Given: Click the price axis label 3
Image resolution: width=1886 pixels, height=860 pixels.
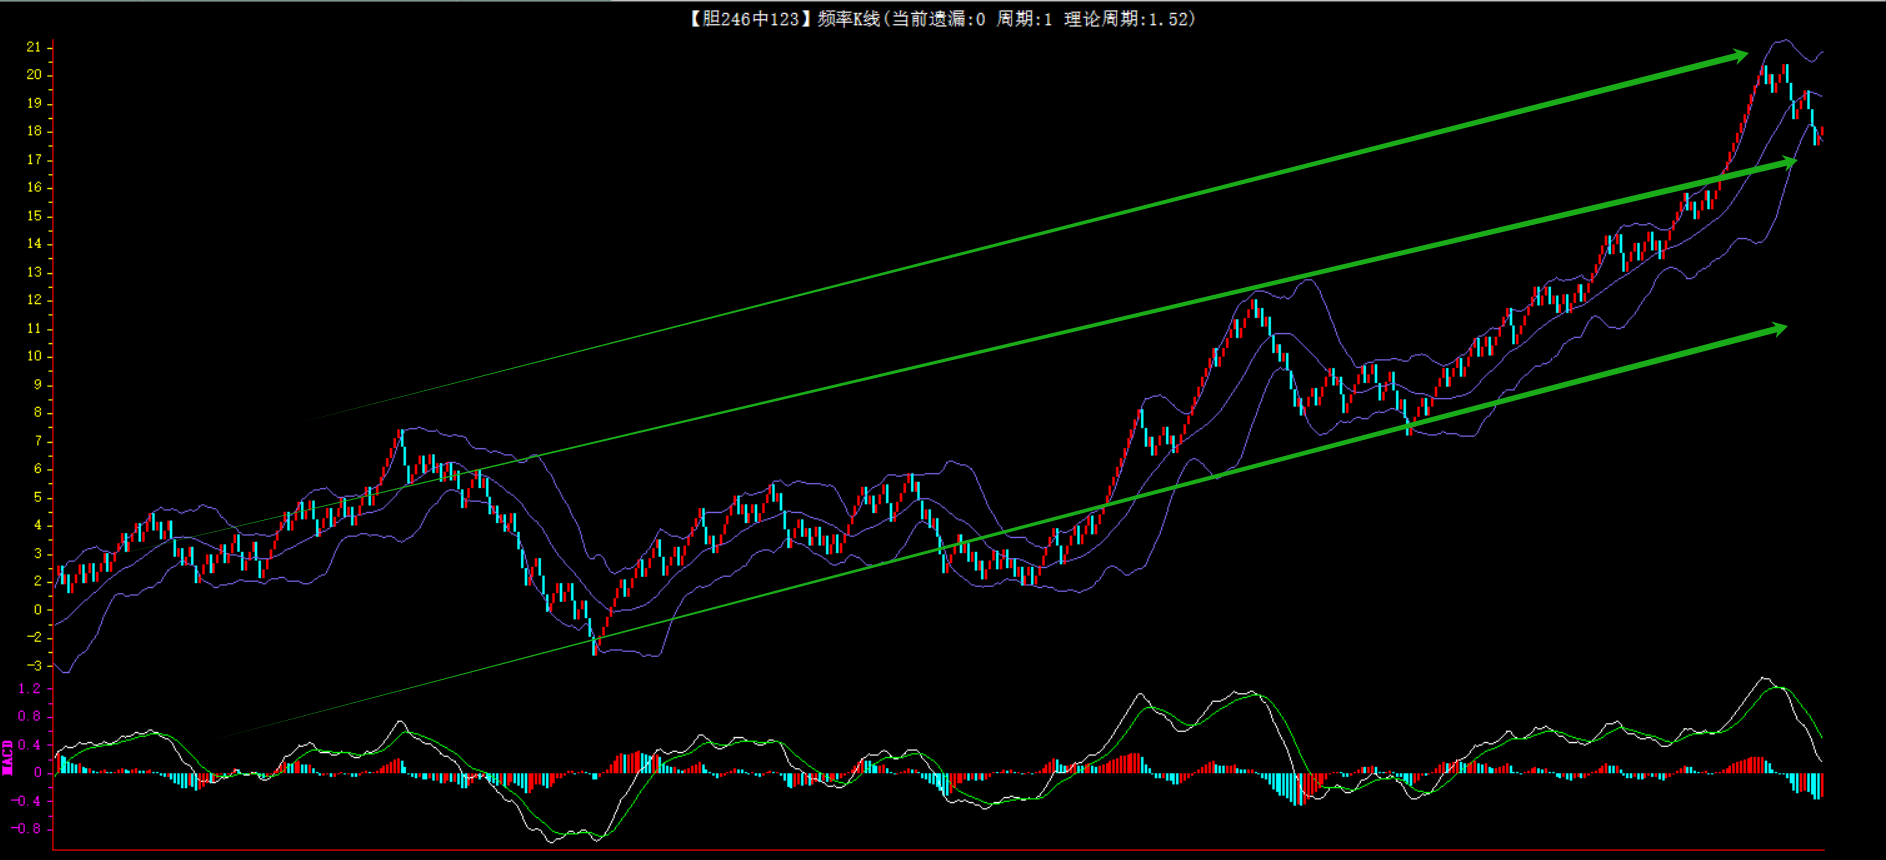Looking at the screenshot, I should coord(38,553).
